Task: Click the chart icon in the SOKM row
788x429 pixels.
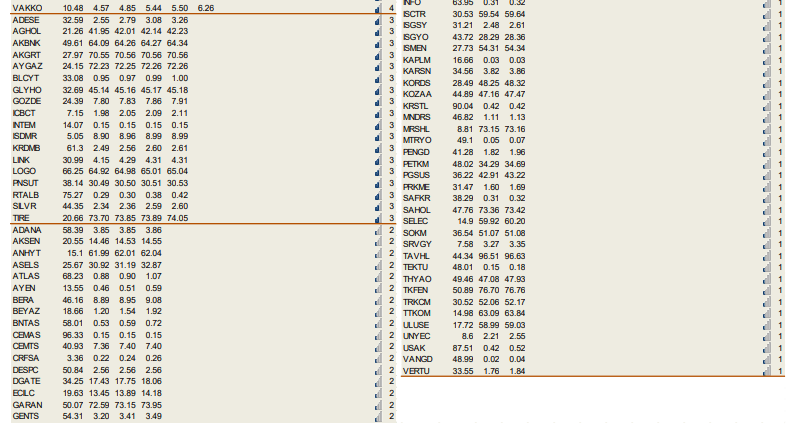Action: pos(766,234)
